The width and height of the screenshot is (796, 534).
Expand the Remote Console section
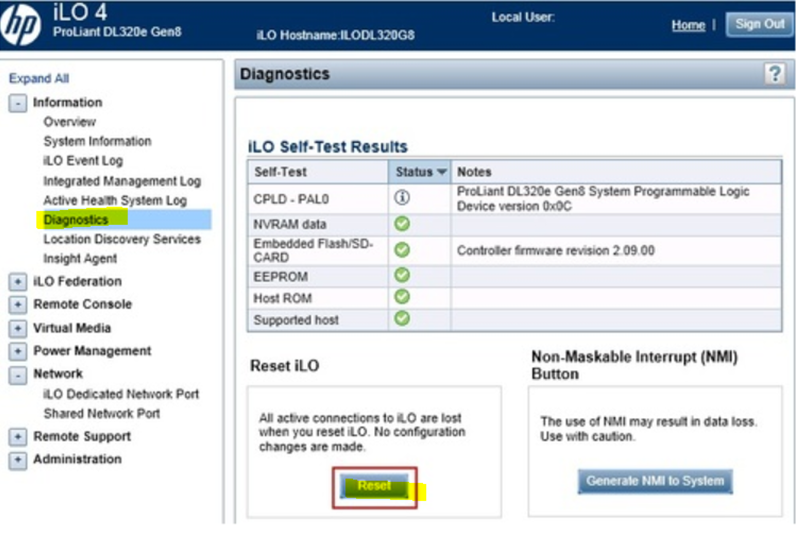[x=18, y=305]
